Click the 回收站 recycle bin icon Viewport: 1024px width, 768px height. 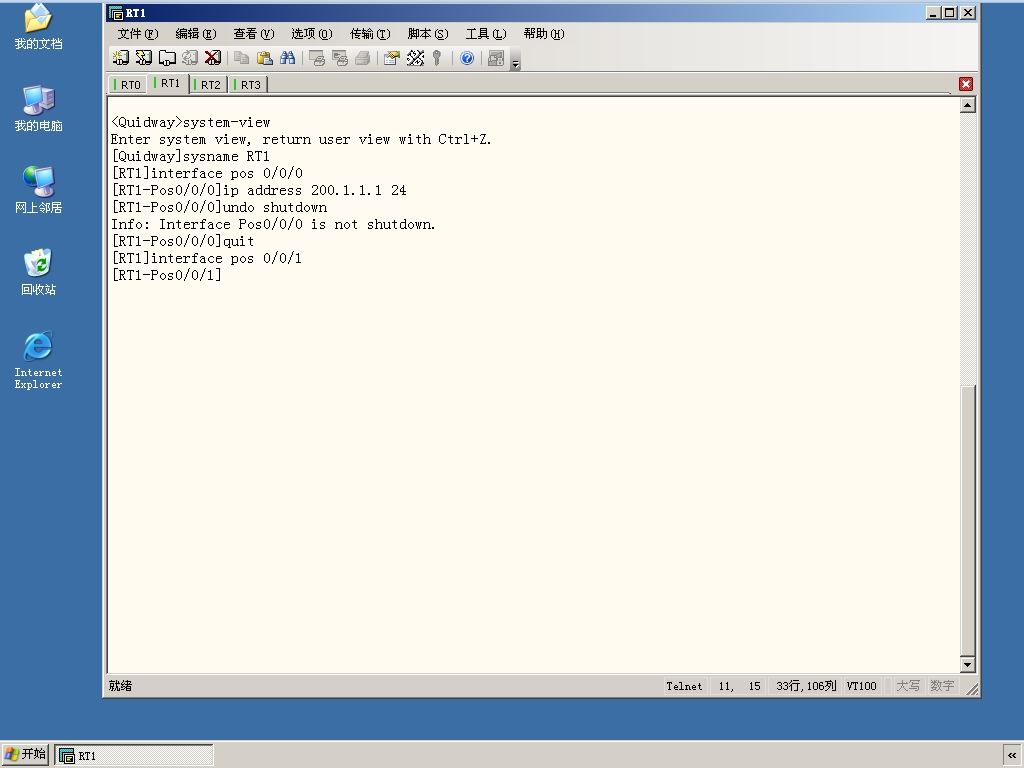pos(38,272)
